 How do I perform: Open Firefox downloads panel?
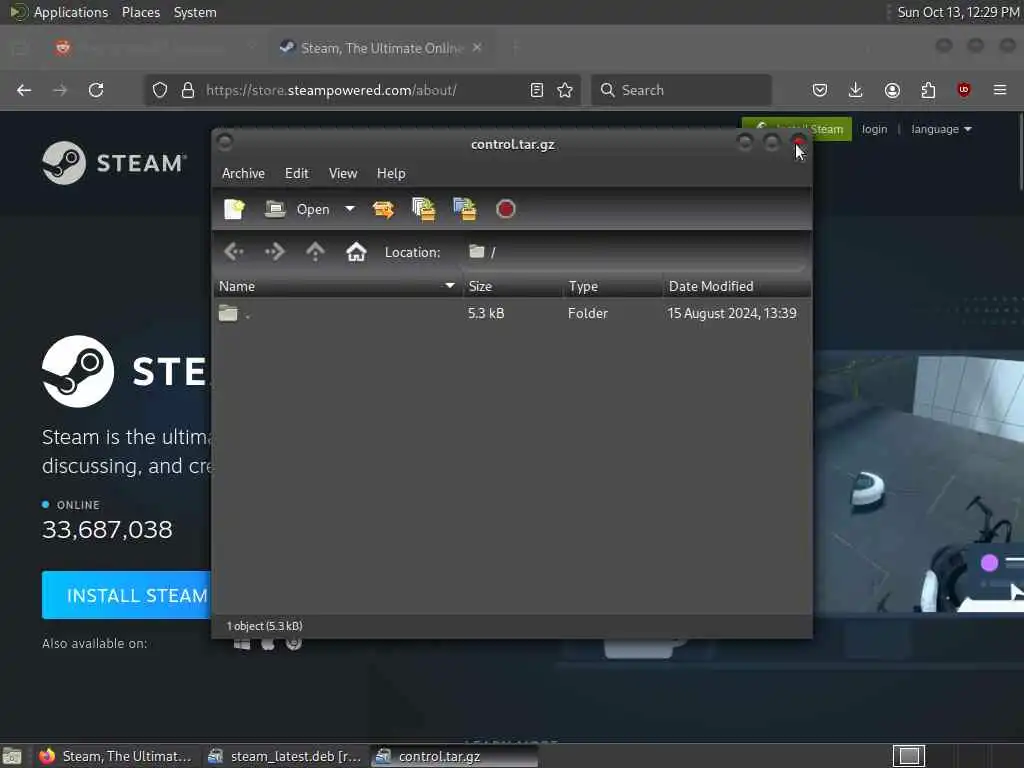pyautogui.click(x=856, y=90)
